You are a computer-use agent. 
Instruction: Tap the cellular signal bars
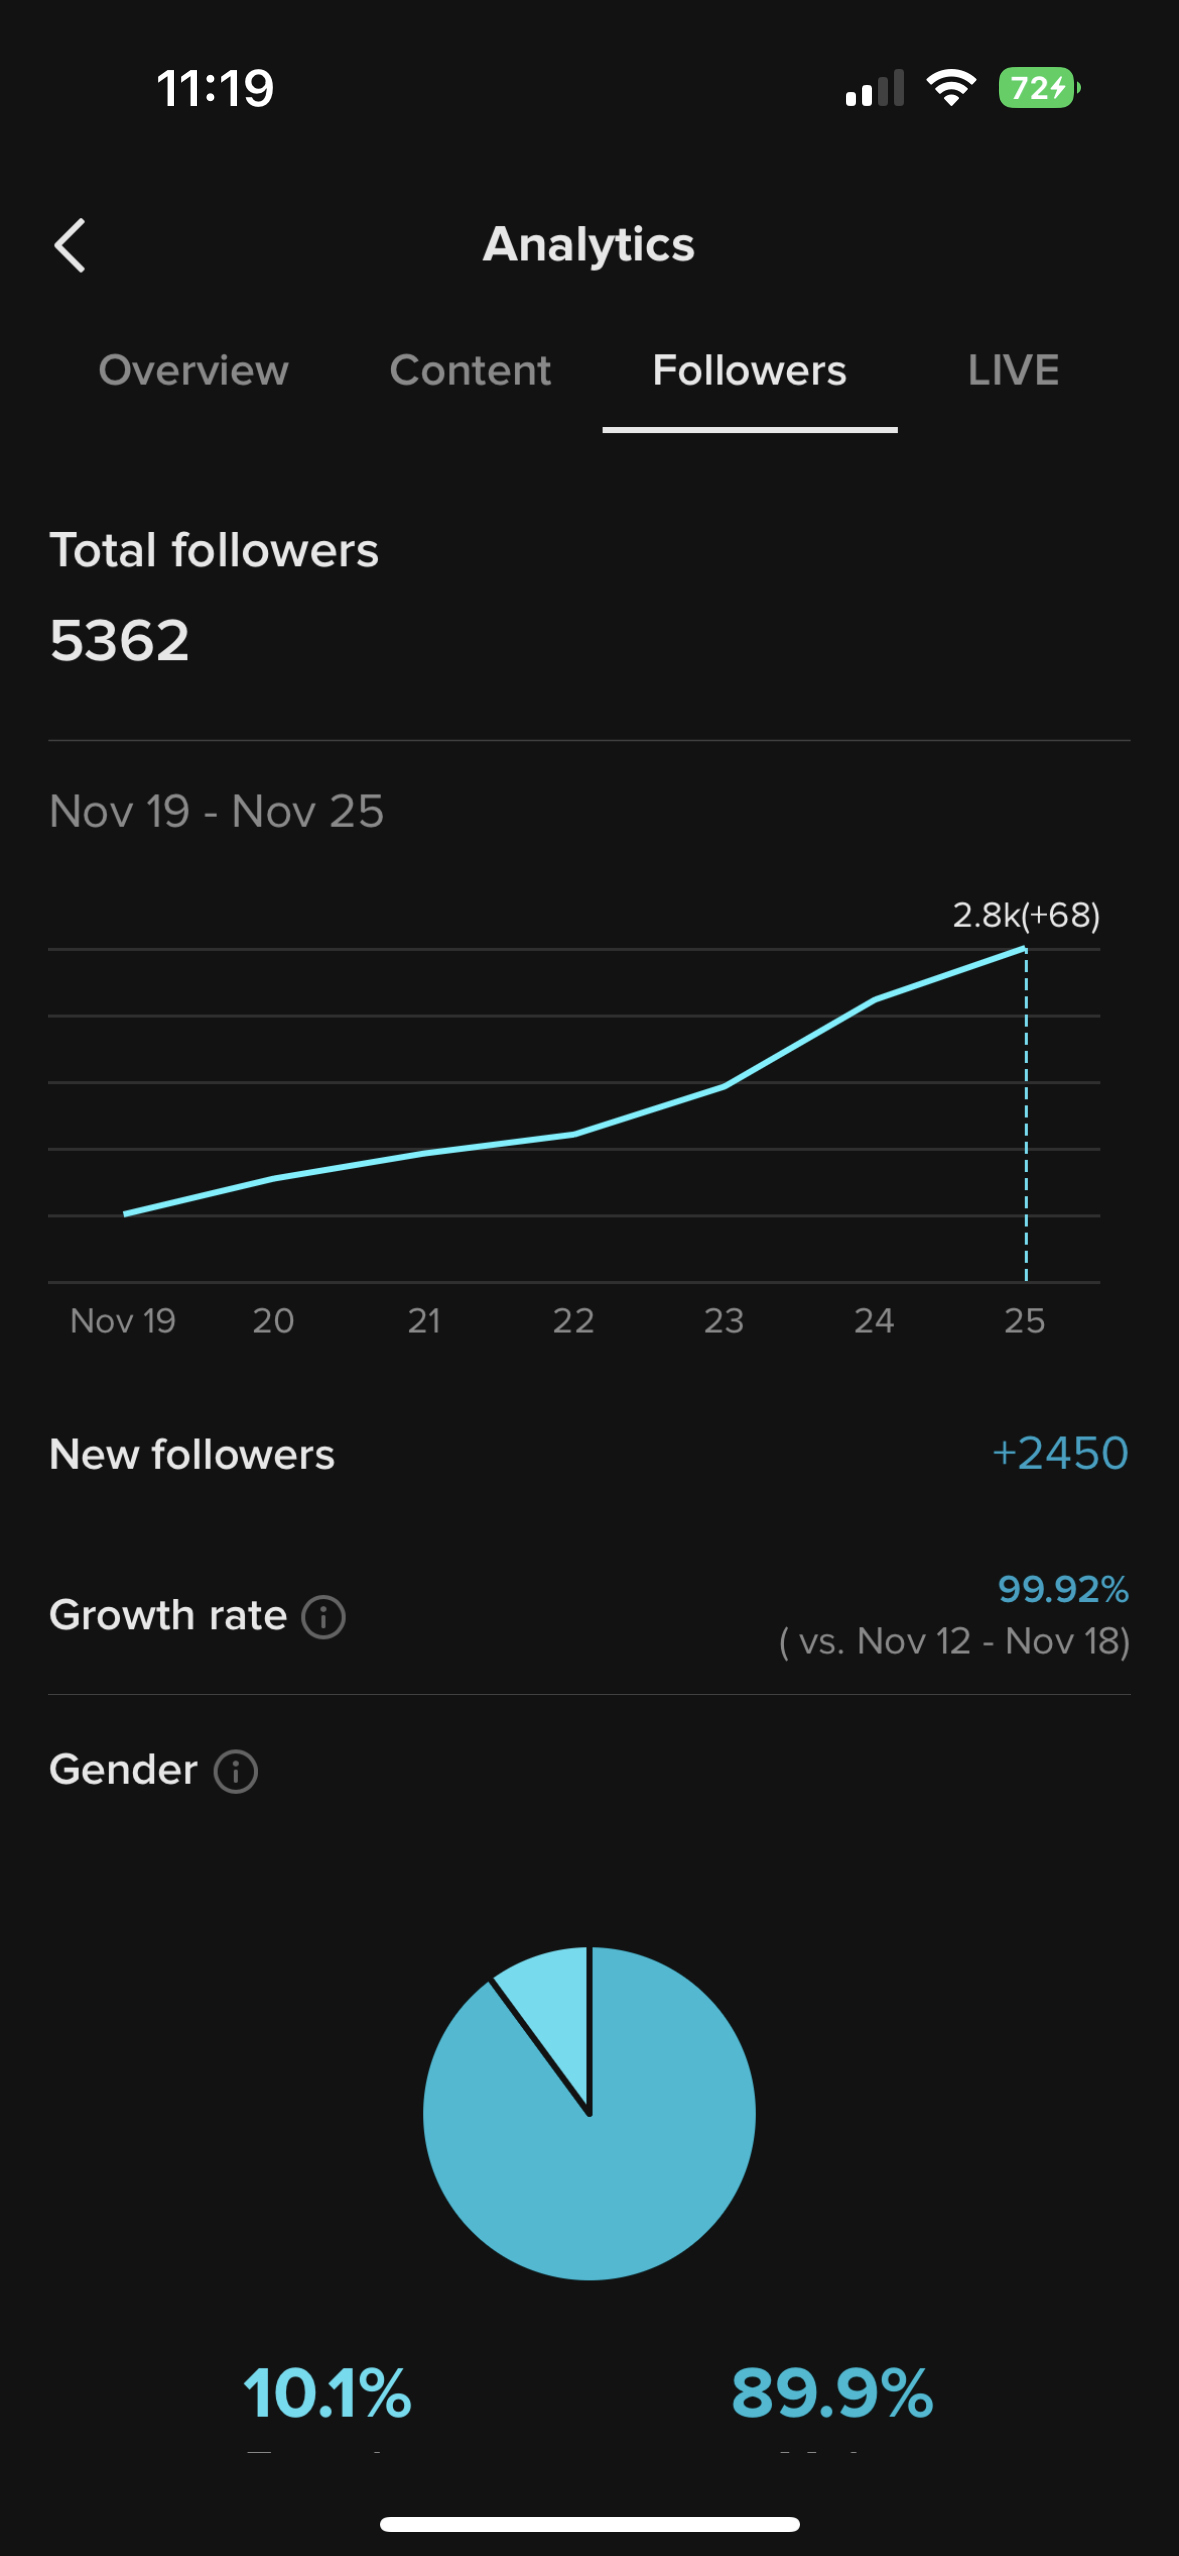874,88
